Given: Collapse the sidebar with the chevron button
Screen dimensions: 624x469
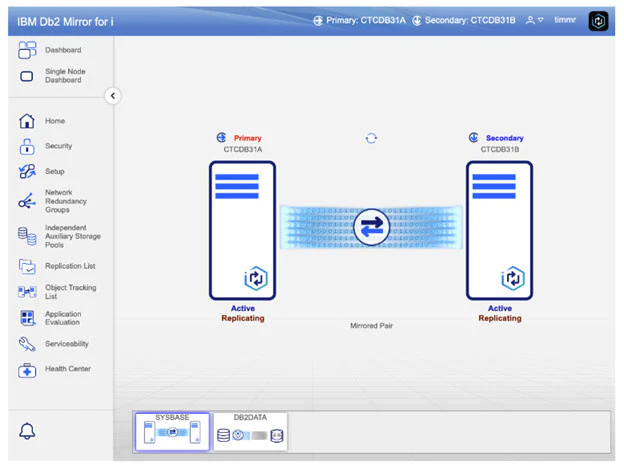Looking at the screenshot, I should 113,96.
